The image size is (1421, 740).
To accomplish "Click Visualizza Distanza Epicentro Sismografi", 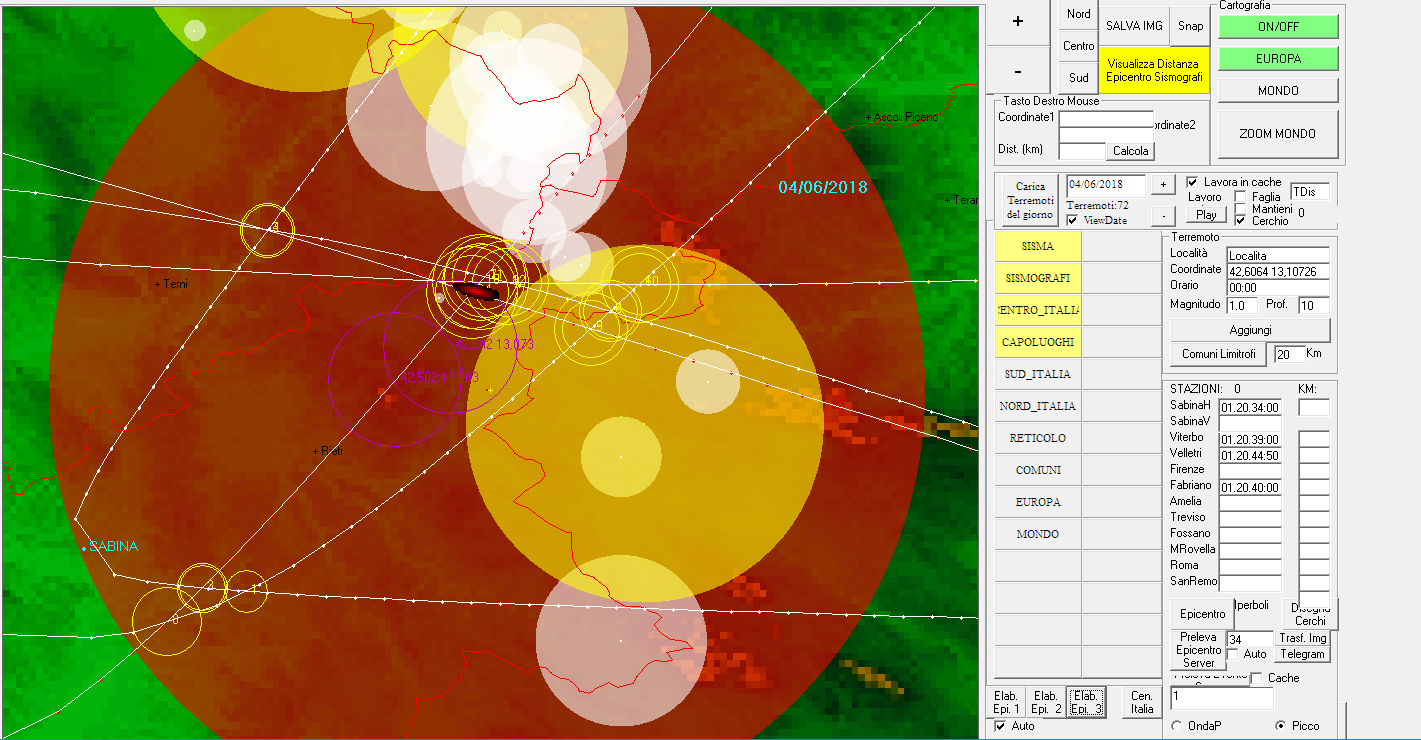I will click(1152, 70).
